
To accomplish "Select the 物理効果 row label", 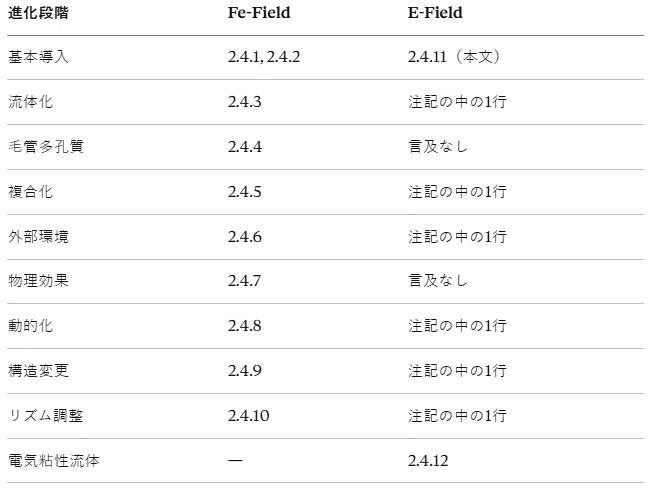I will [38, 281].
